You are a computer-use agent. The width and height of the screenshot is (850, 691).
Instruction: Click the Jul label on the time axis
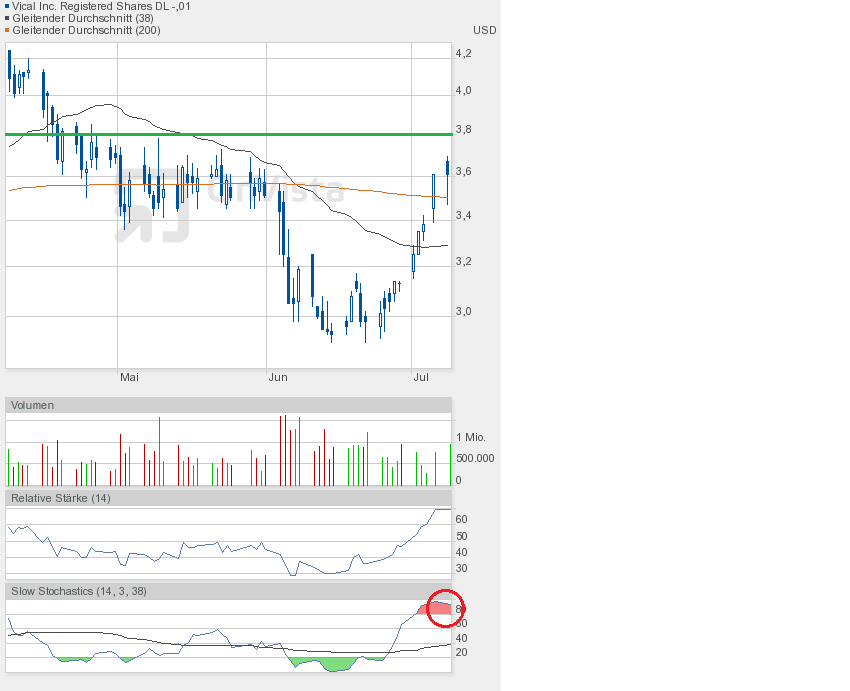click(x=422, y=377)
